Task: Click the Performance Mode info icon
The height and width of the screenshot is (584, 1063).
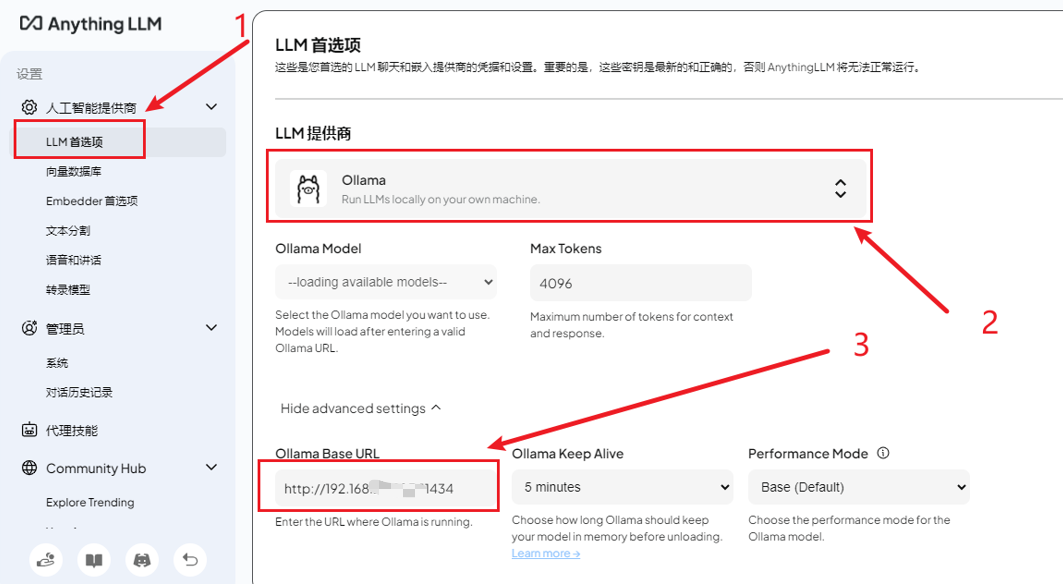Action: [883, 453]
